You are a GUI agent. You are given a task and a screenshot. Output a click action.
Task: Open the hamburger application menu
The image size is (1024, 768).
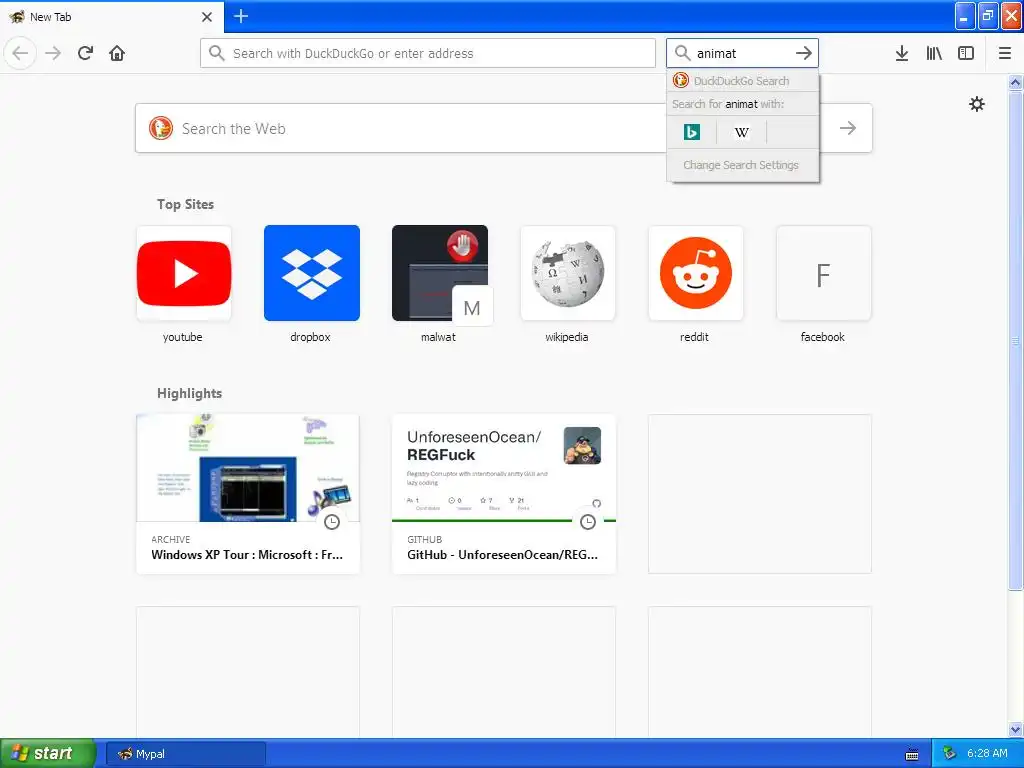(x=1004, y=53)
